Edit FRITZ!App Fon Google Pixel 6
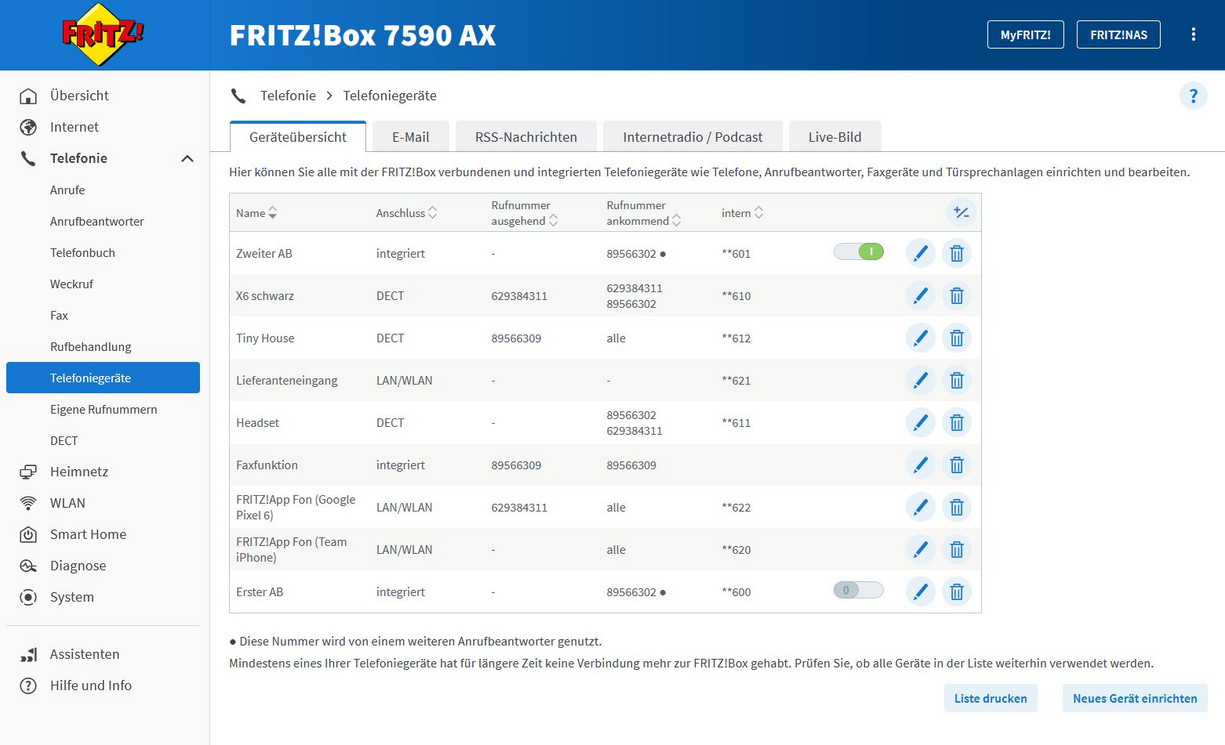The image size is (1225, 745). point(920,507)
